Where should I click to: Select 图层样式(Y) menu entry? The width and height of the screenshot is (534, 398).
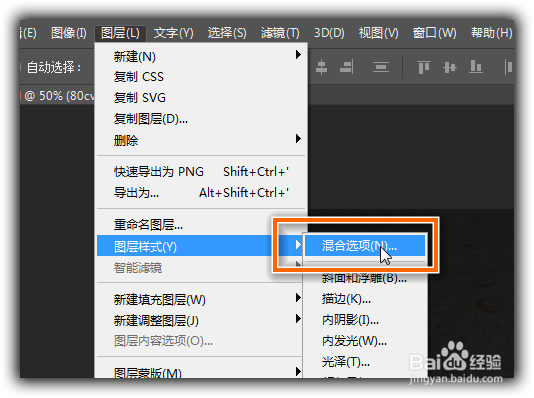coord(200,245)
